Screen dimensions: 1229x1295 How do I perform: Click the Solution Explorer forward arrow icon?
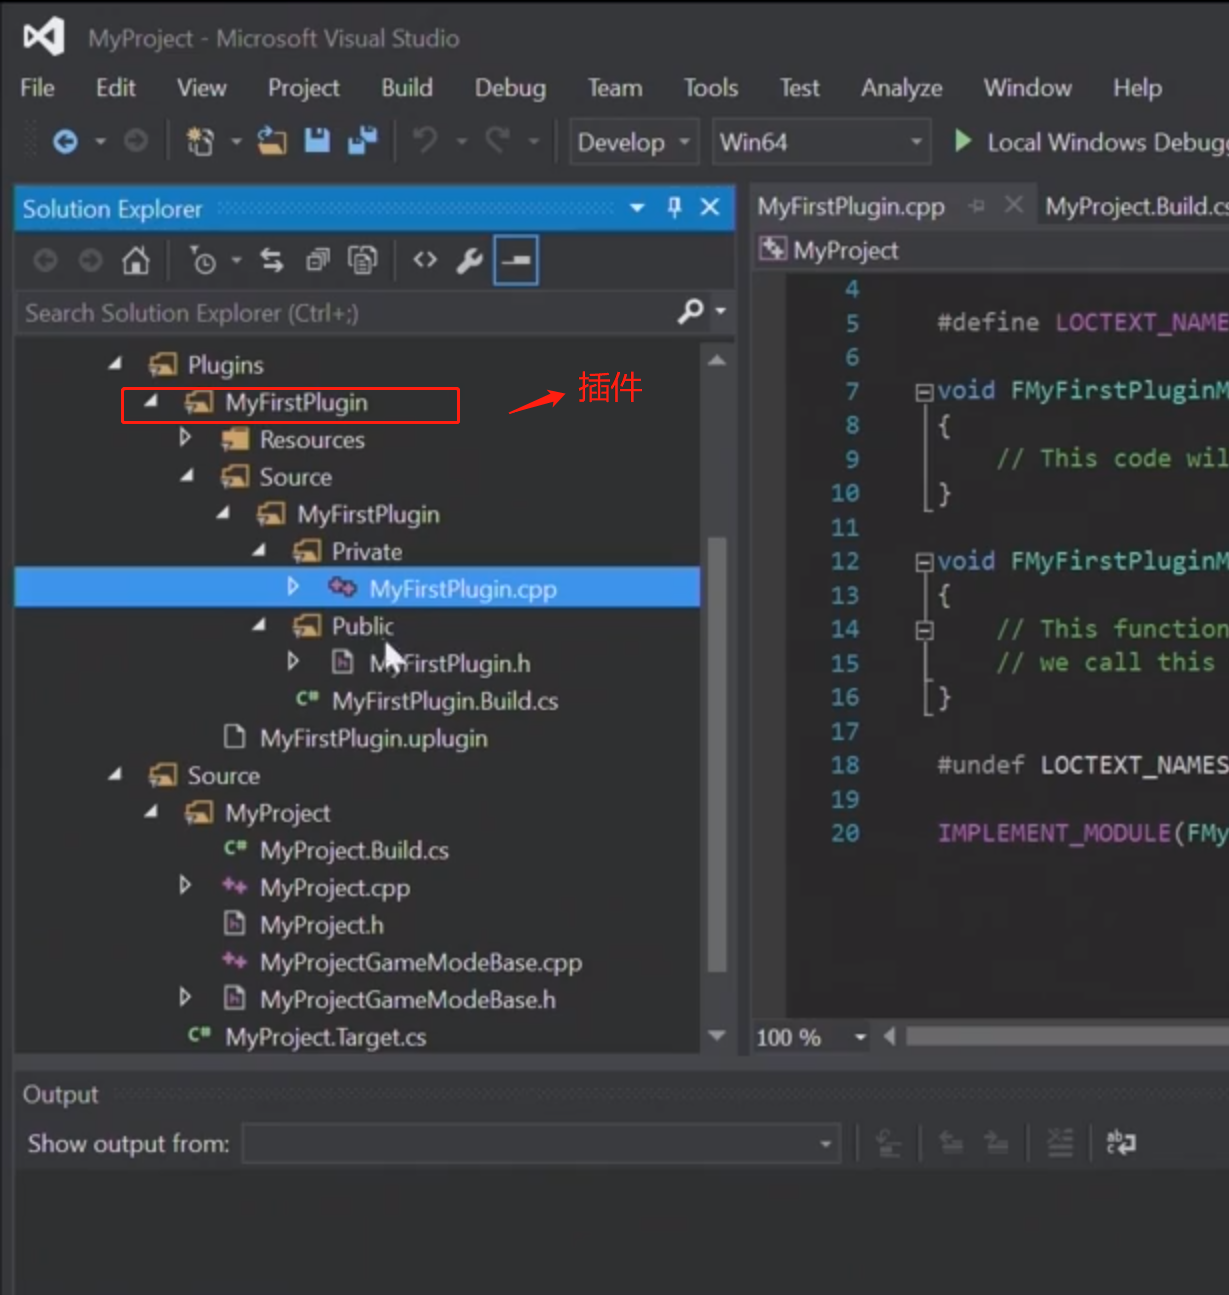click(91, 261)
